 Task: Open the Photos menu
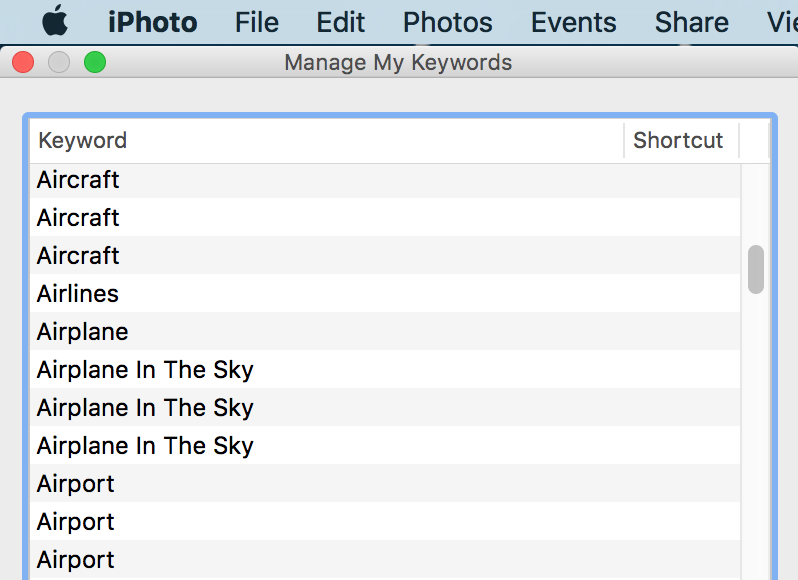point(448,22)
